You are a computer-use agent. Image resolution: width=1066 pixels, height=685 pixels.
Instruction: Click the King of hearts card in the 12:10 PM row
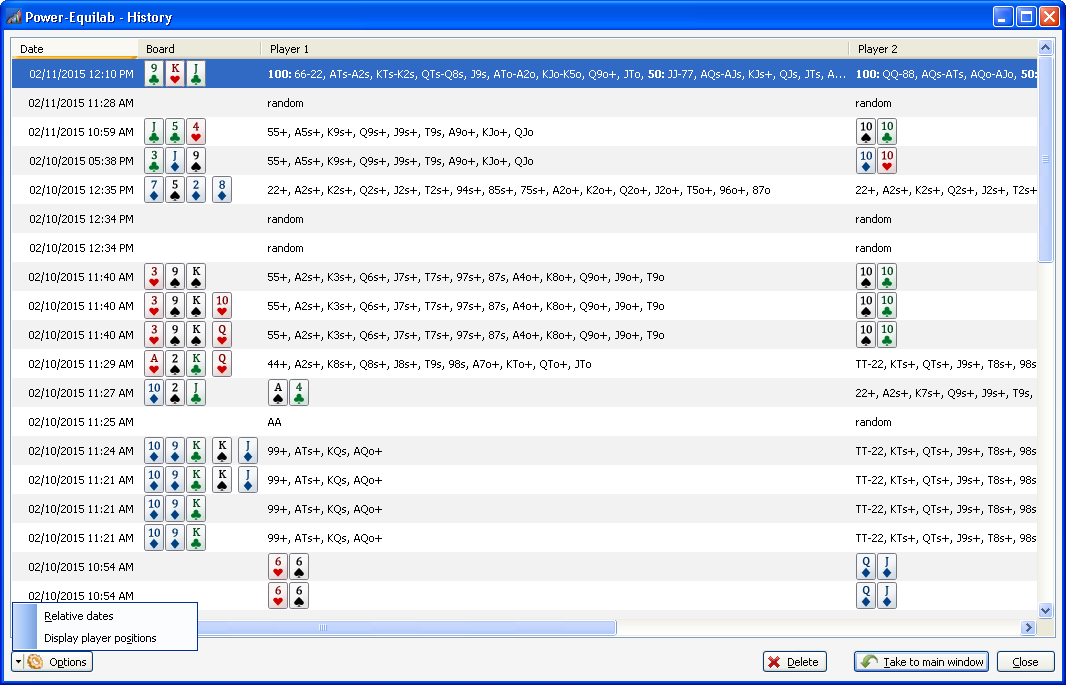175,74
